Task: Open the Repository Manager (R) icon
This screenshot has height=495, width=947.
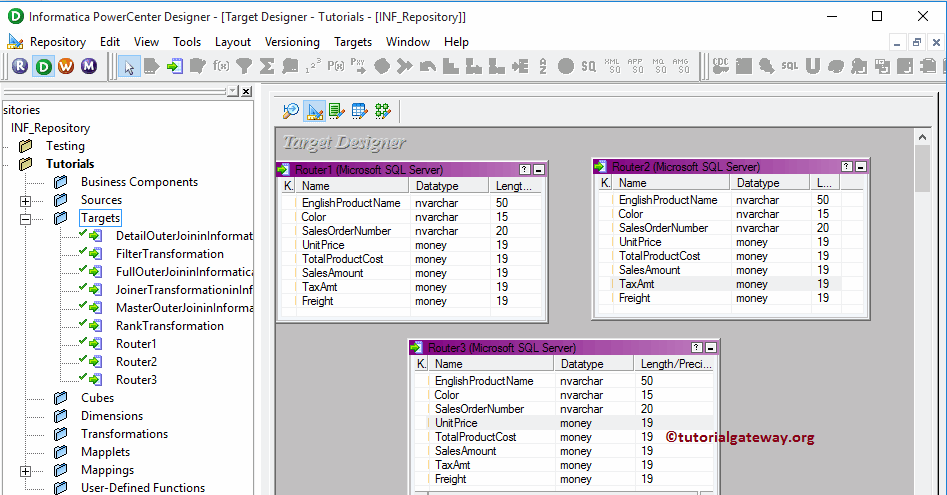Action: click(x=20, y=66)
